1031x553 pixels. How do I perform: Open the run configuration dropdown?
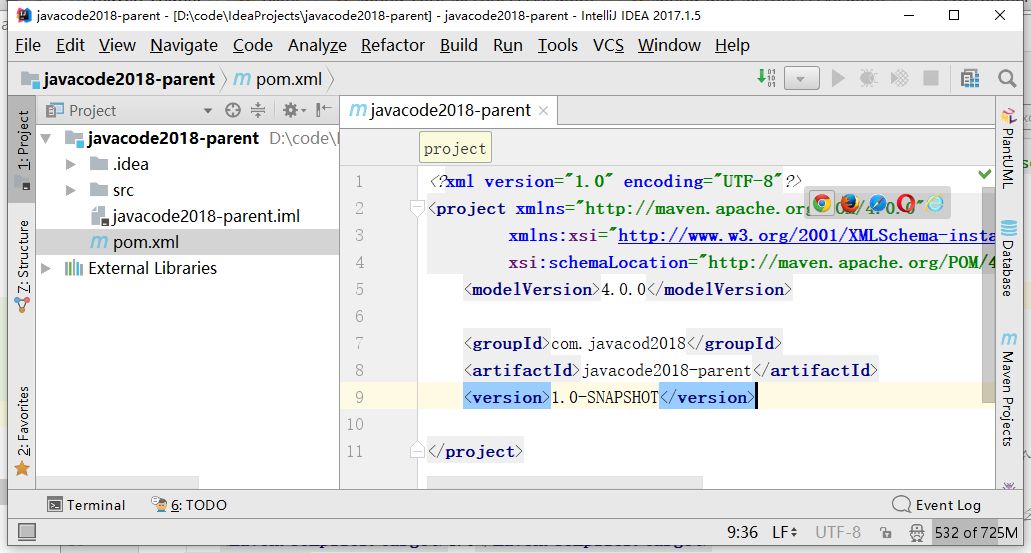801,78
